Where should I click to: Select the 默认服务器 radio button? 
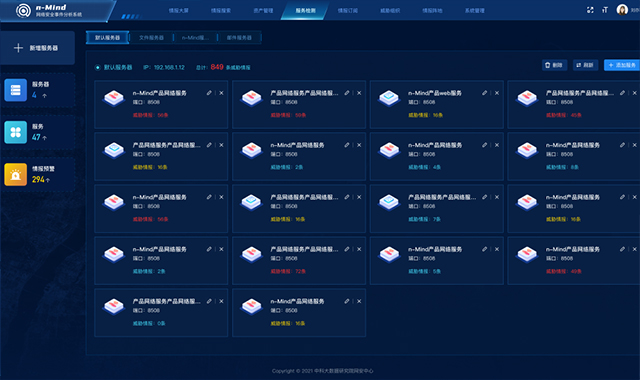(x=98, y=67)
